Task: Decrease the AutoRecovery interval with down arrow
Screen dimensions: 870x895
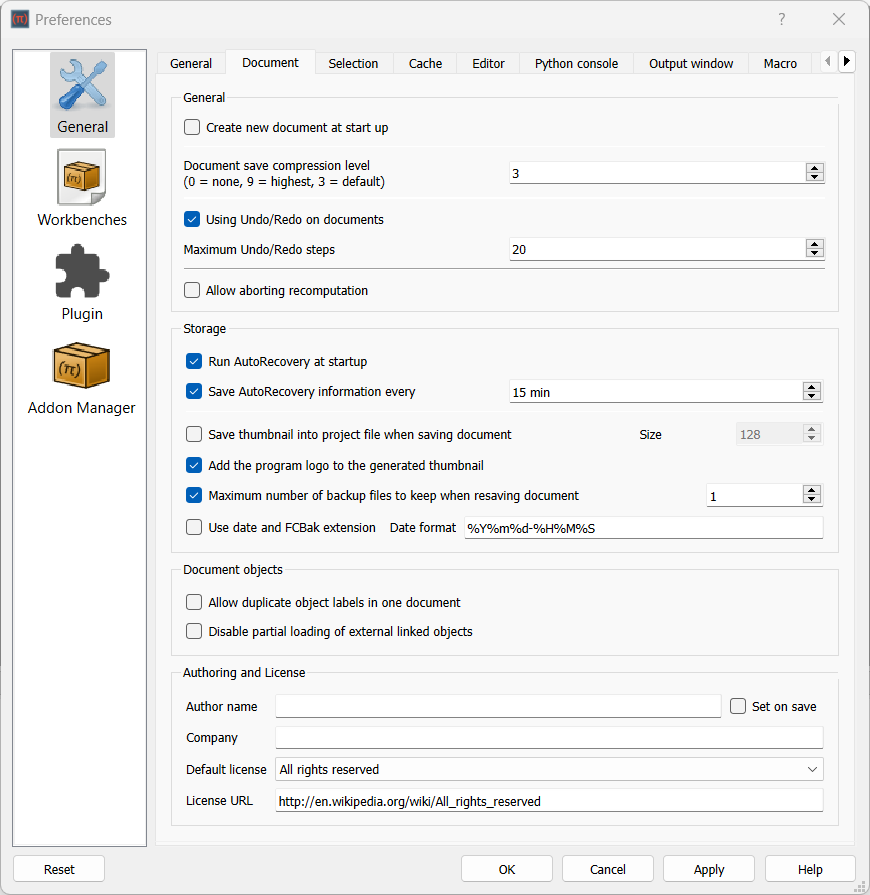Action: tap(811, 396)
